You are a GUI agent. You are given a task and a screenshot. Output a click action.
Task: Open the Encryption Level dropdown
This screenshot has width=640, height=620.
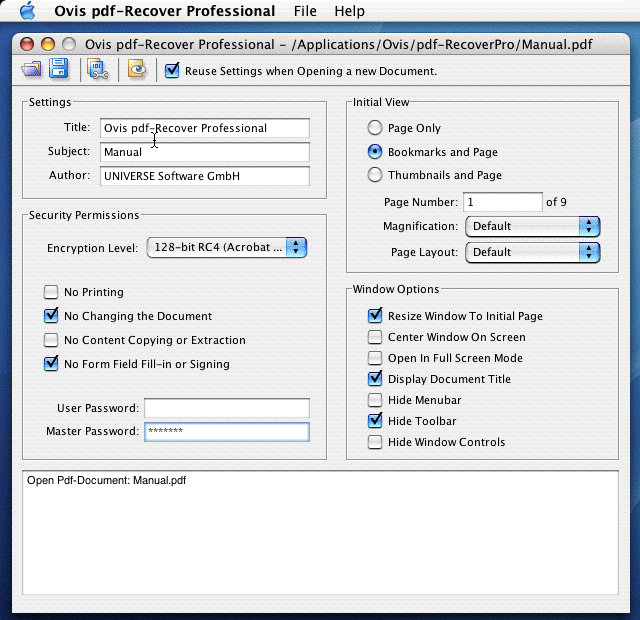[x=227, y=247]
